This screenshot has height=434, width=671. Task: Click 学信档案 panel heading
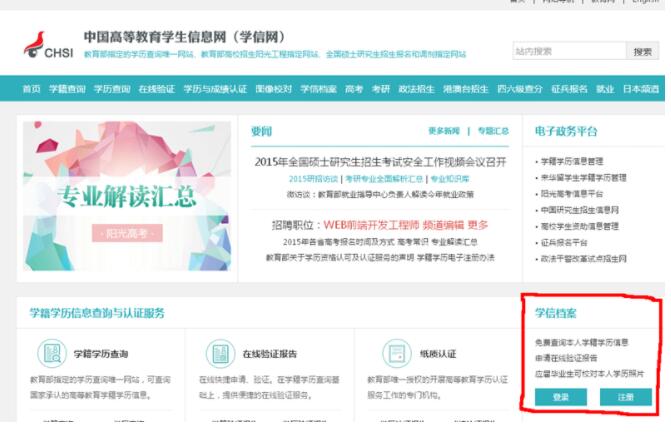[555, 313]
